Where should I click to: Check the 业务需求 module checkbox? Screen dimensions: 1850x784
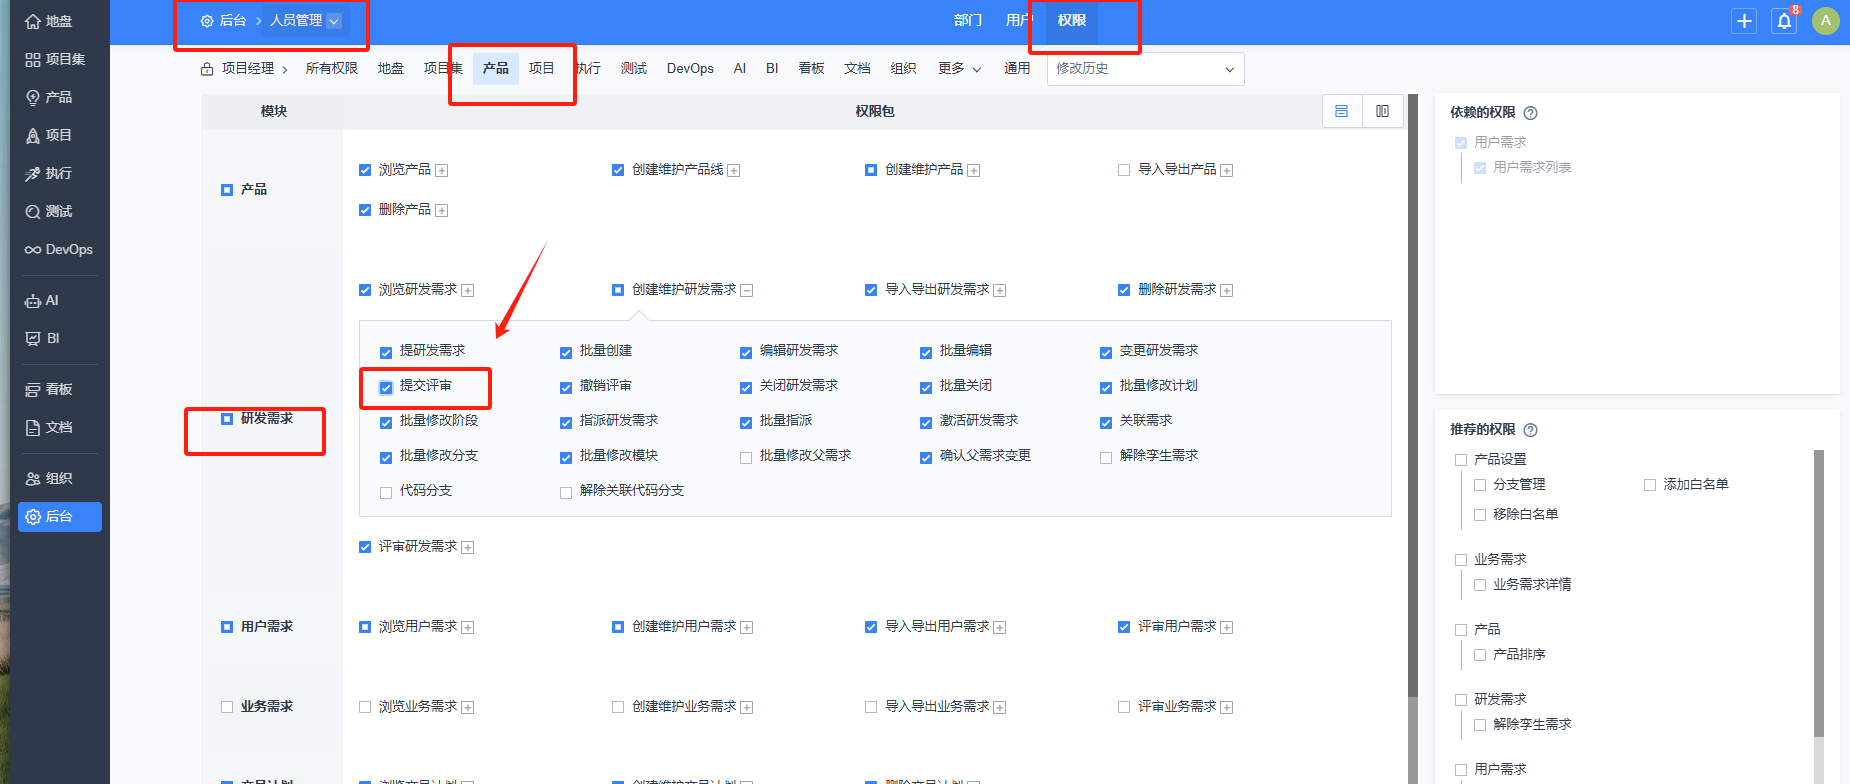[227, 707]
